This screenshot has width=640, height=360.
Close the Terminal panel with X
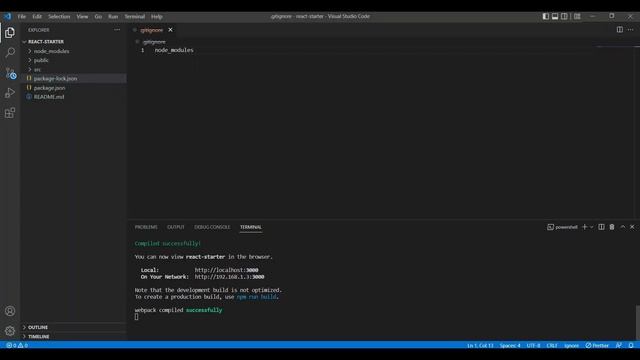tap(632, 227)
